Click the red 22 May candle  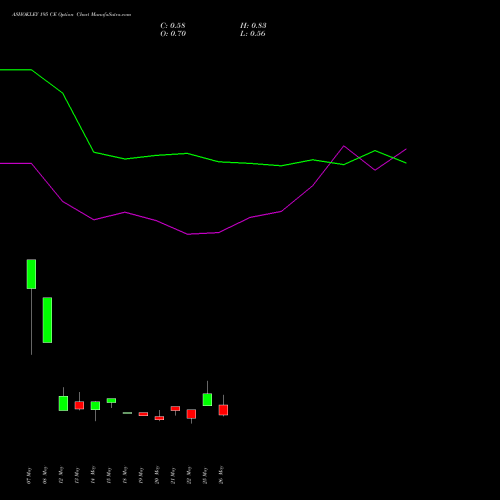click(x=191, y=414)
